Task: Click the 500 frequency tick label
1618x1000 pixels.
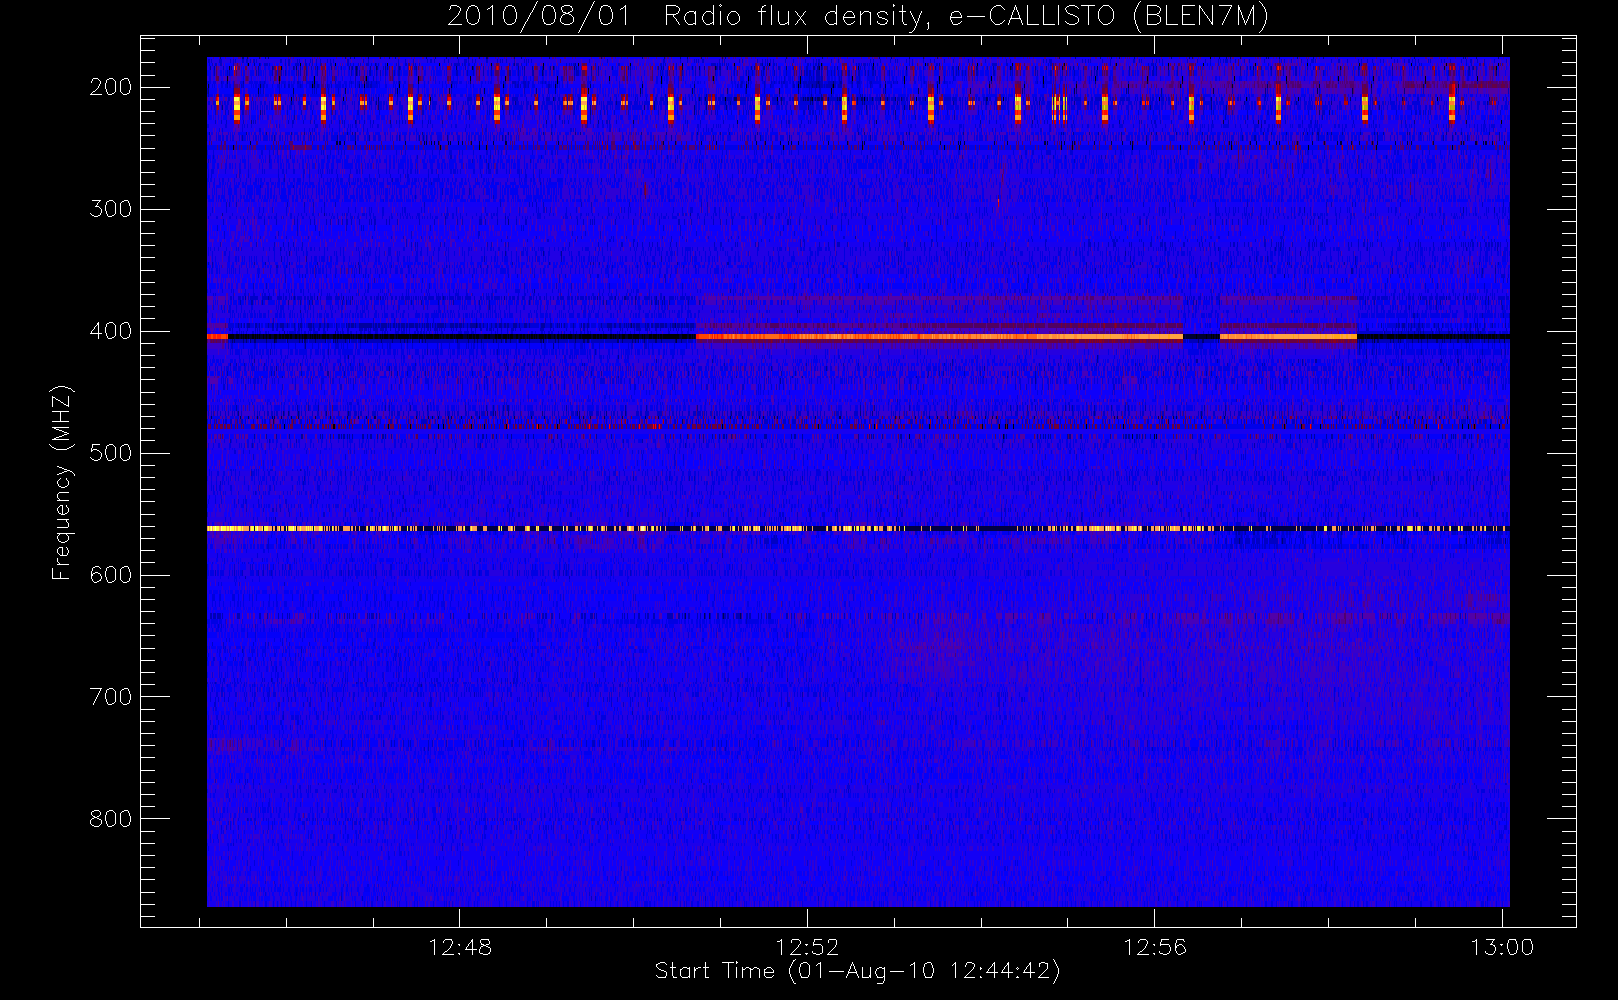Action: pos(111,453)
